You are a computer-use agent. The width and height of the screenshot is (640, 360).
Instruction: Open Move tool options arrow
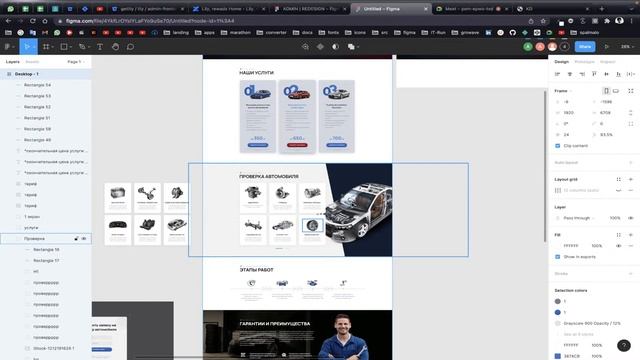(34, 47)
